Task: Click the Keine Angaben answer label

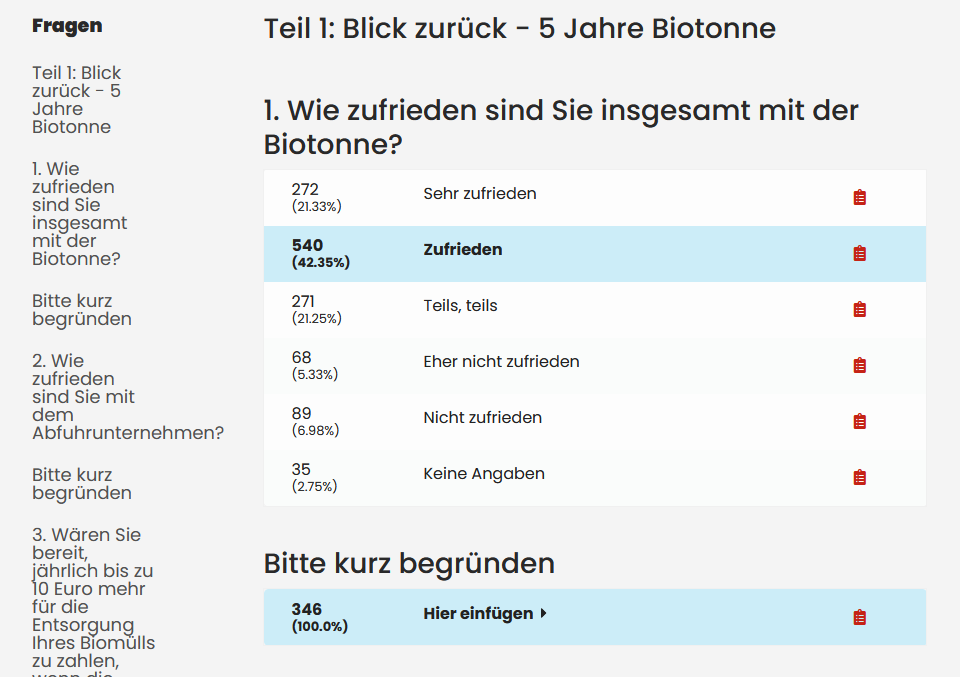Action: (484, 474)
